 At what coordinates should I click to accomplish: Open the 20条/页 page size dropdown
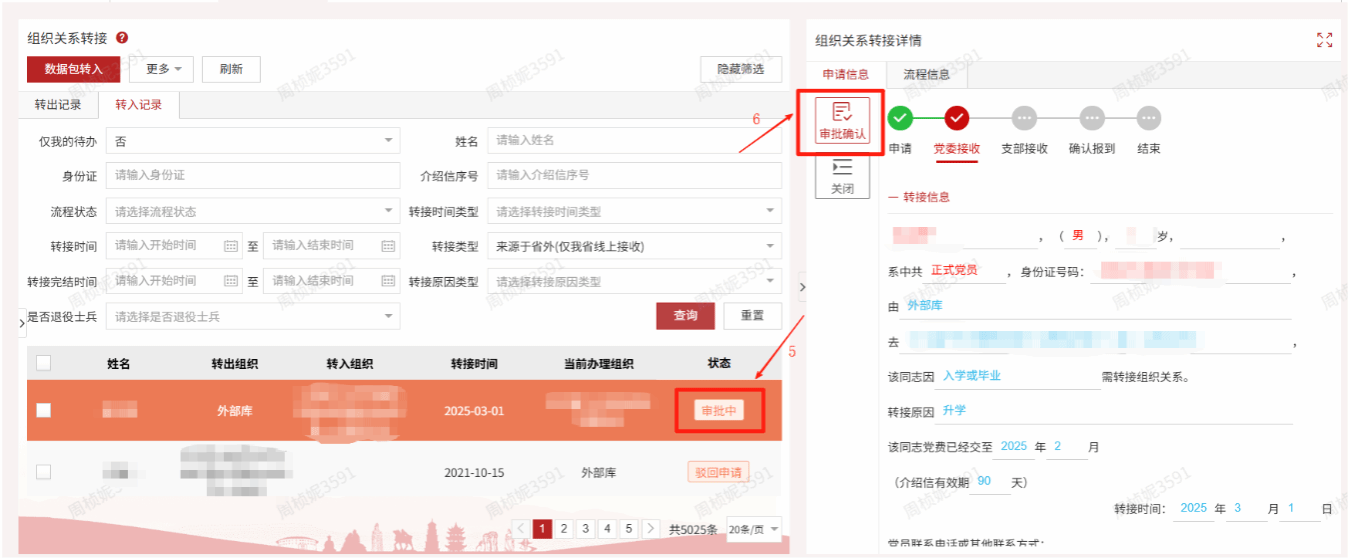coord(754,529)
